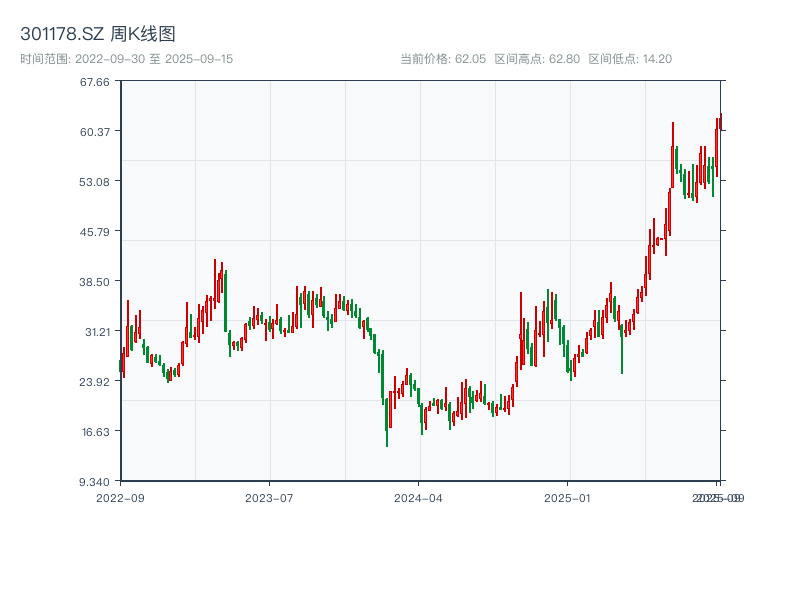Click y-axis value 31.21
Screen dimensions: 800x600
[x=97, y=332]
